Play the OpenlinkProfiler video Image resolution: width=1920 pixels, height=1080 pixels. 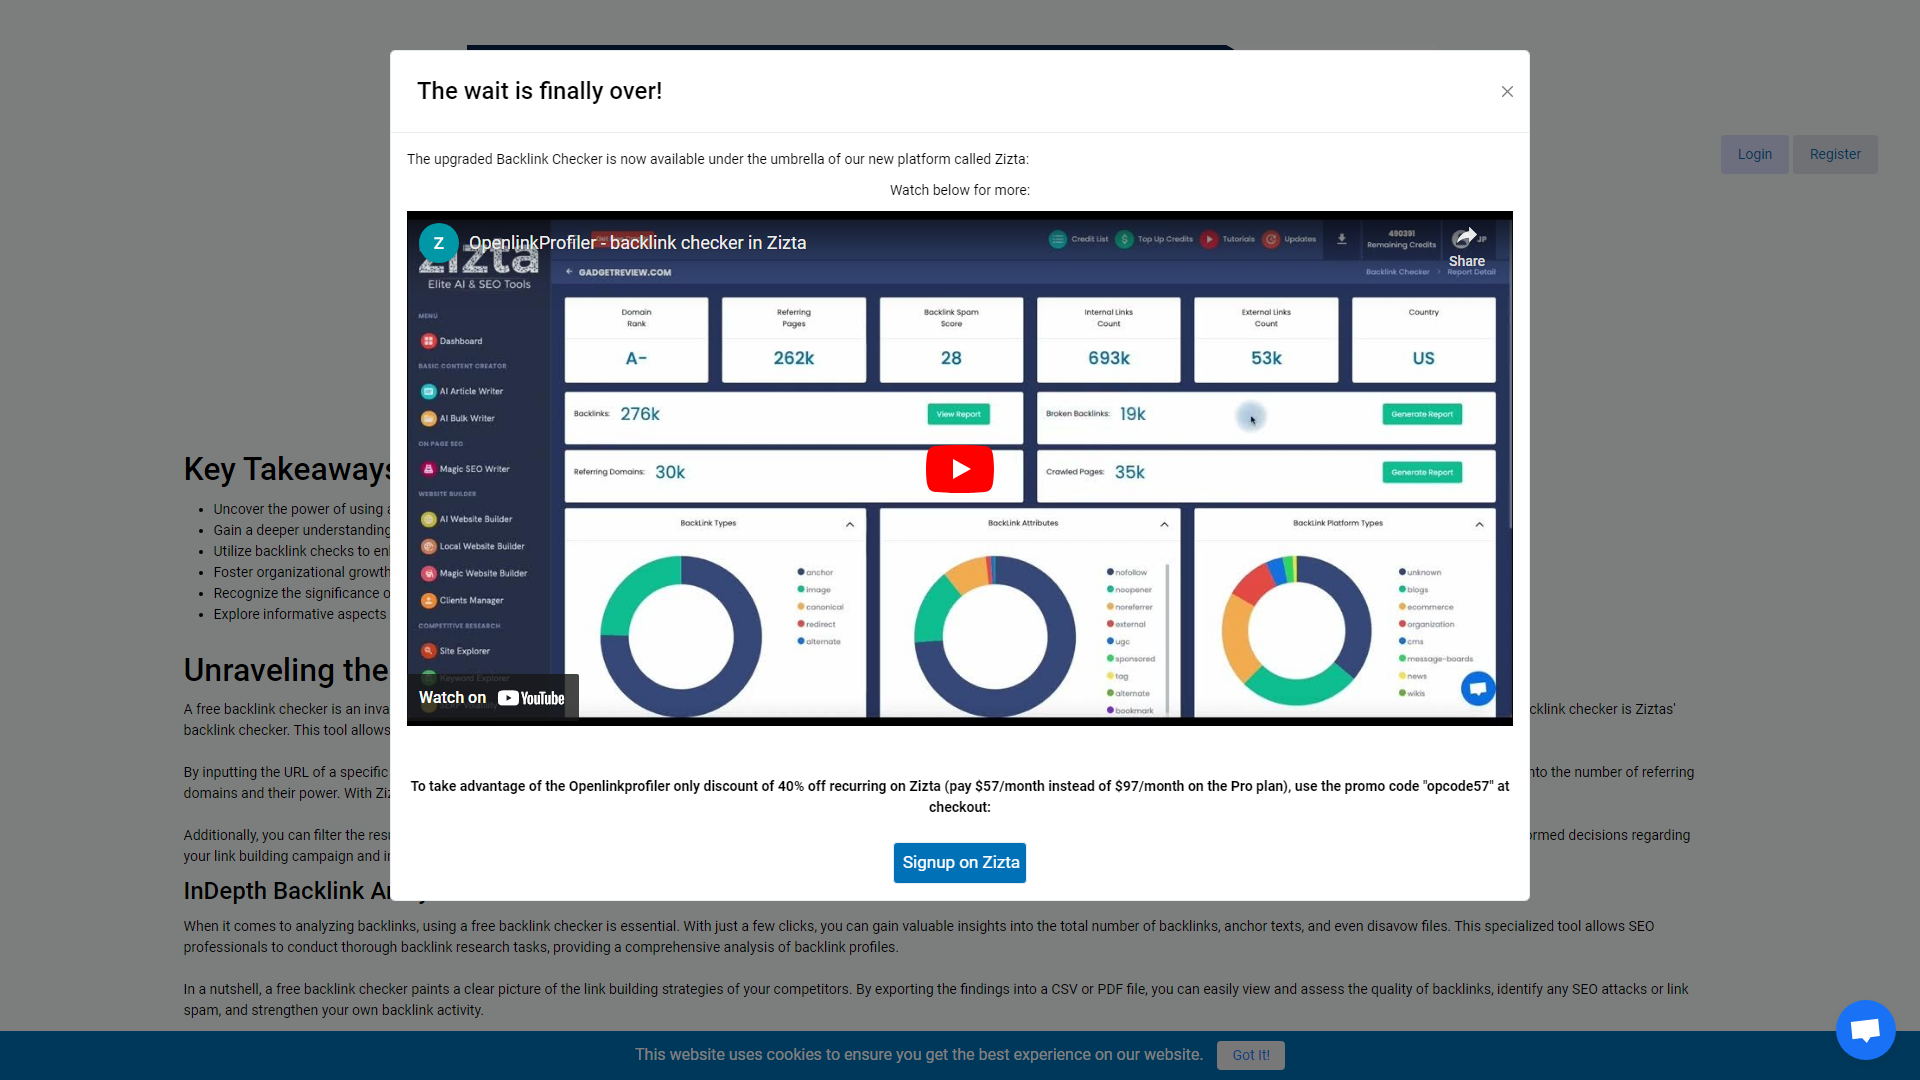tap(959, 468)
